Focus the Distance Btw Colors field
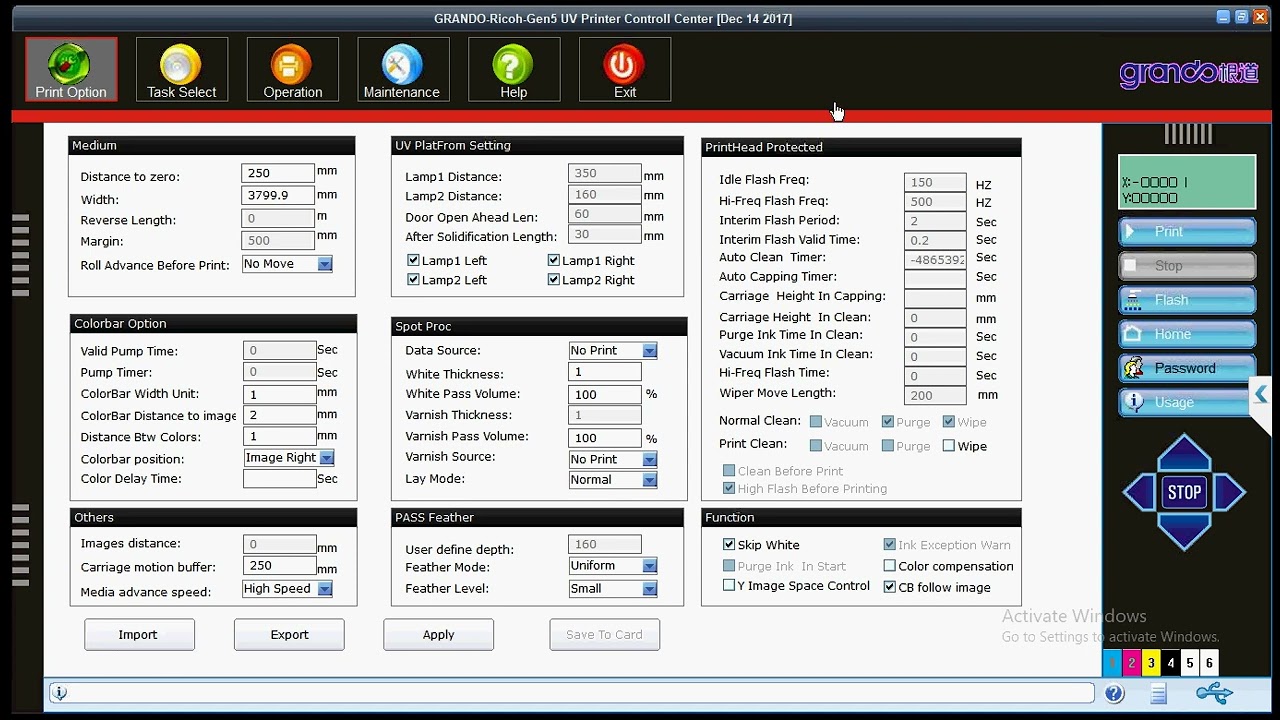The width and height of the screenshot is (1280, 720). click(280, 437)
